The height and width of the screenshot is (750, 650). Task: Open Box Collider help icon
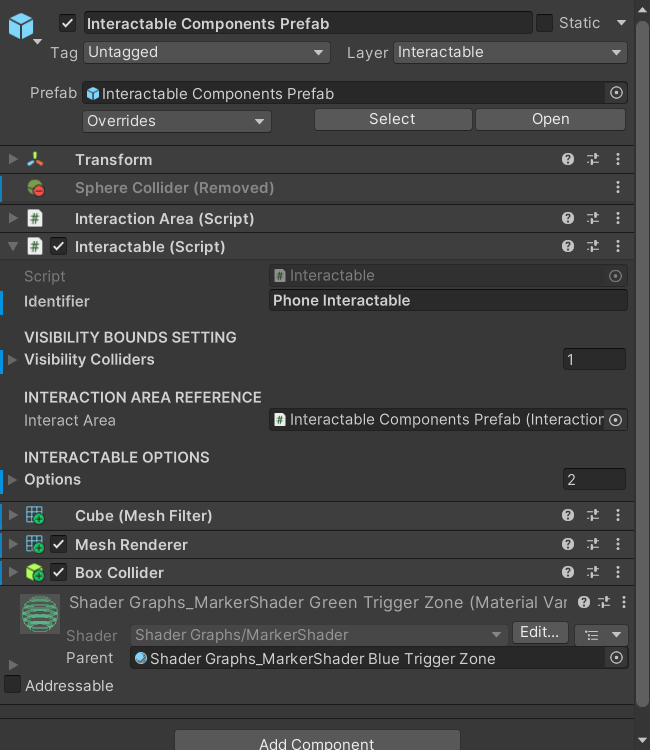point(568,572)
